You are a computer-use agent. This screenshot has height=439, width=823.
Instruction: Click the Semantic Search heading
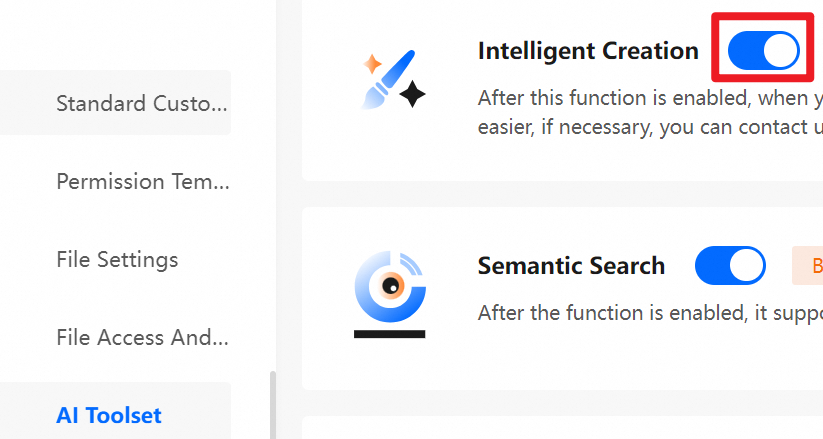(571, 266)
